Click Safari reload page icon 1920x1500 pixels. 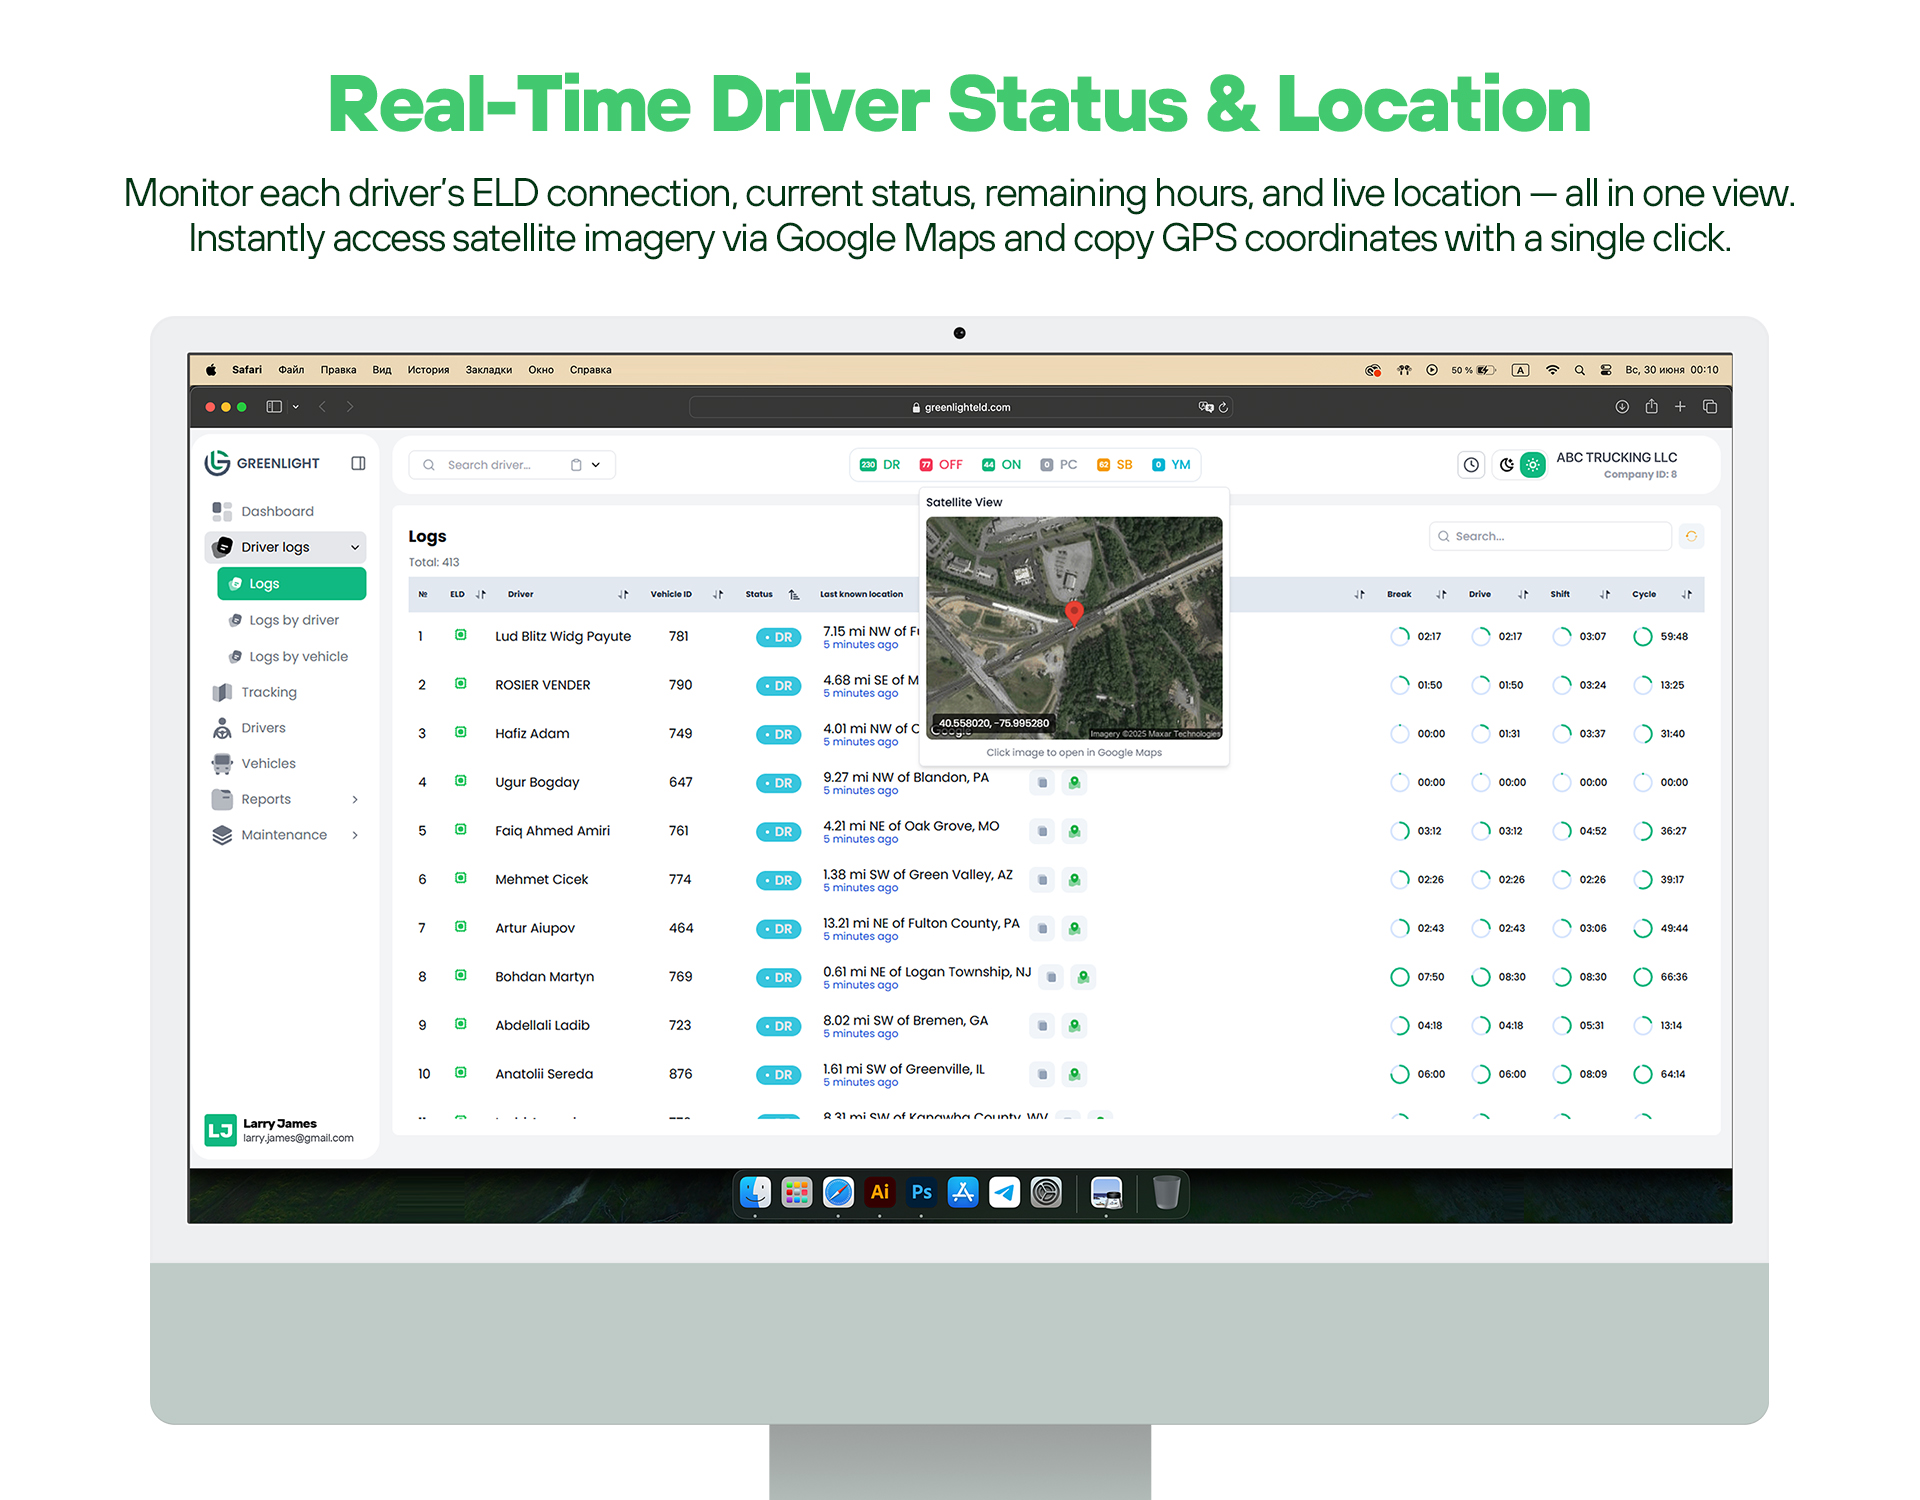pos(1223,407)
